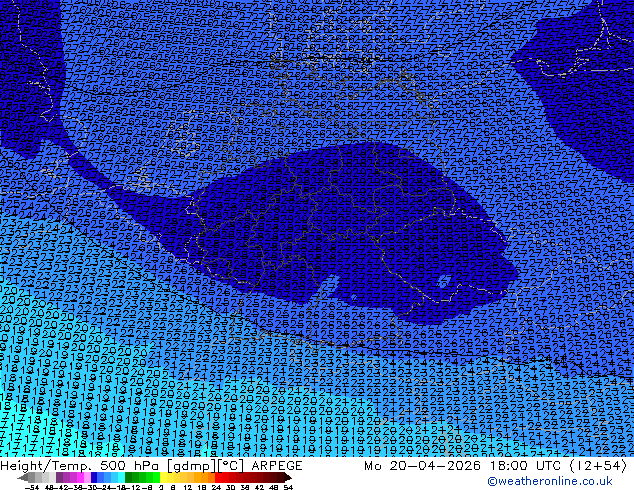Click the 'Height/Temp. 500 hPa' title text

click(x=81, y=466)
